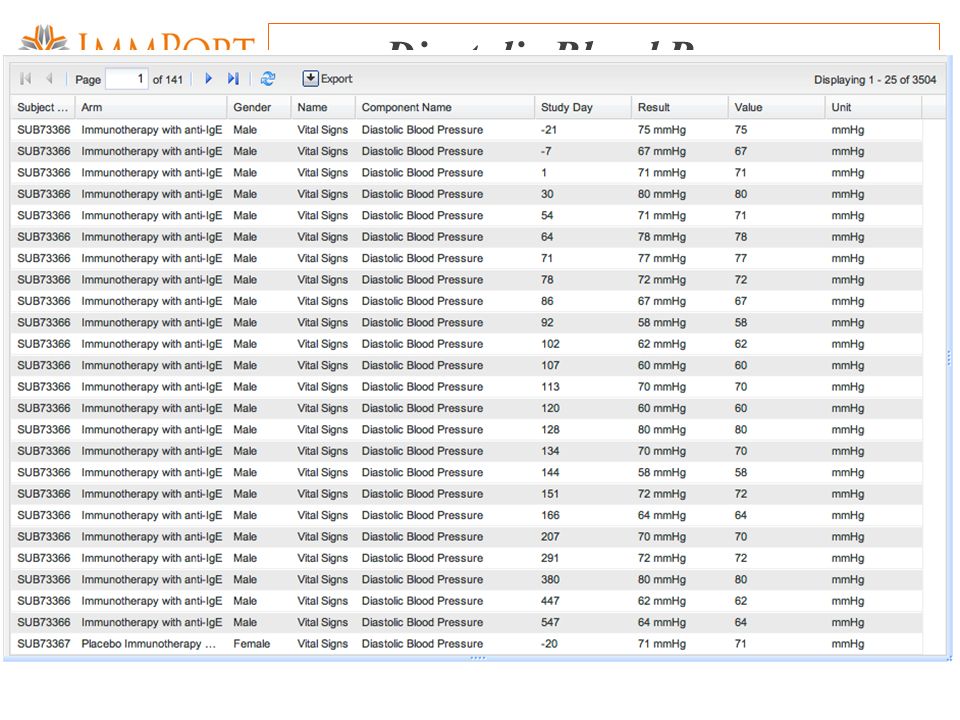Click the 'Placebo Immunotherapy ...' arm cell

click(x=149, y=644)
